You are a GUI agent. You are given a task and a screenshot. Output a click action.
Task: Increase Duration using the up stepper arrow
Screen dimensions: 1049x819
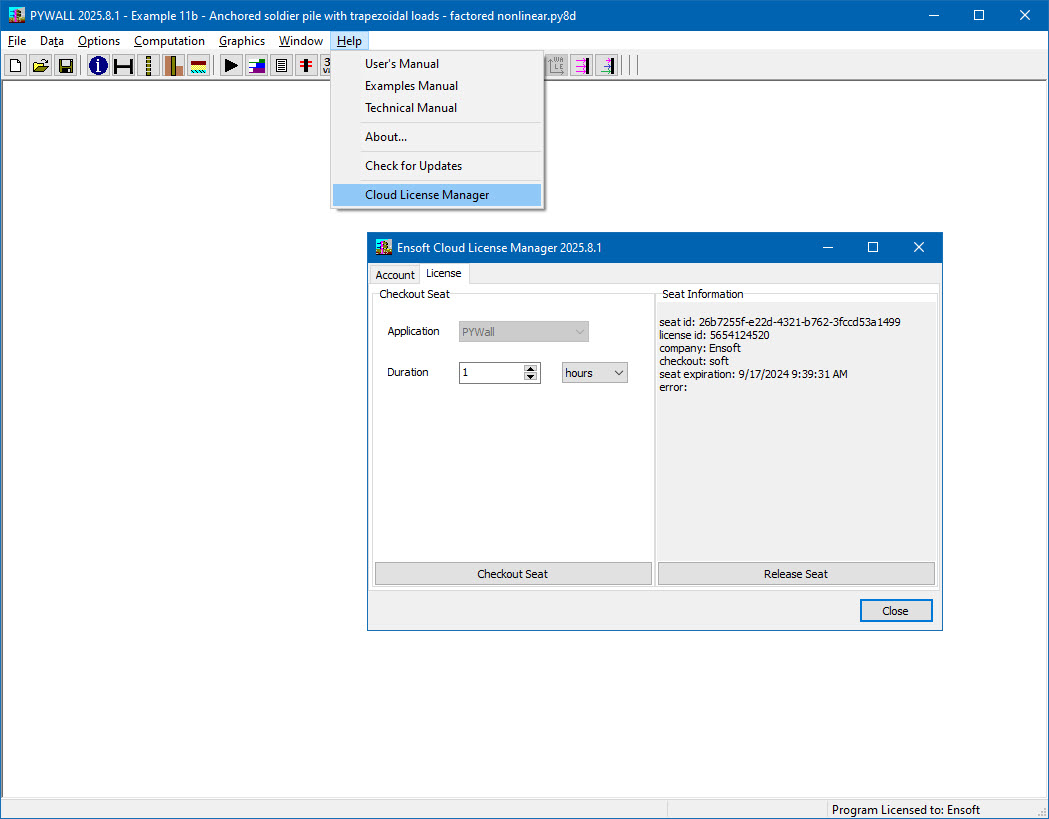[531, 367]
